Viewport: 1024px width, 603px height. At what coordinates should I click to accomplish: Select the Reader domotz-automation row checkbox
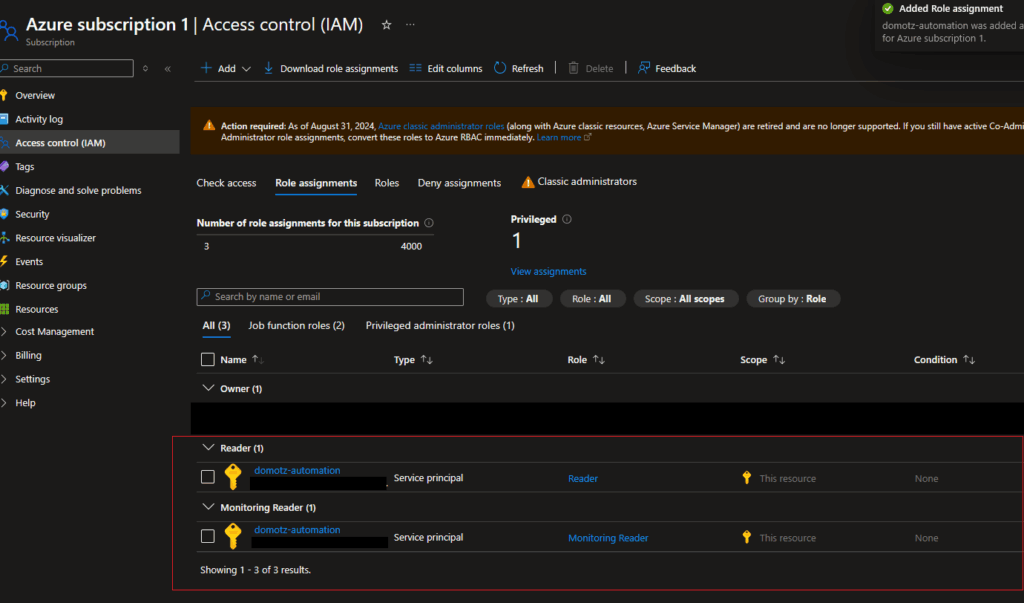click(208, 478)
